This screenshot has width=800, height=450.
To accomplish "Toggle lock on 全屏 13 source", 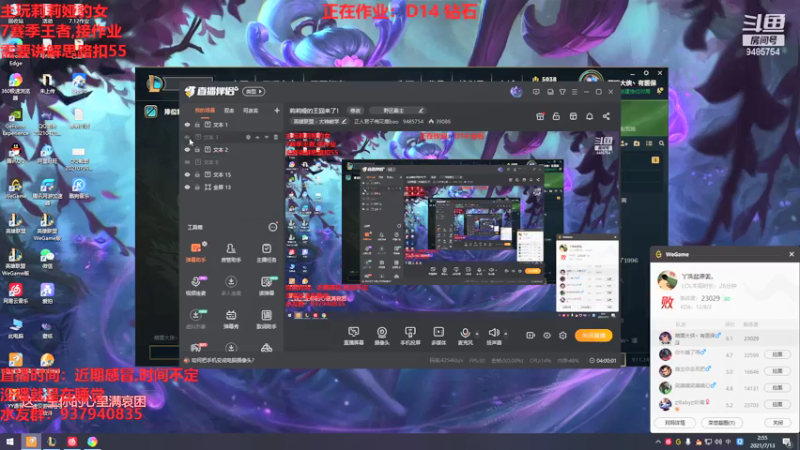I will tap(197, 187).
